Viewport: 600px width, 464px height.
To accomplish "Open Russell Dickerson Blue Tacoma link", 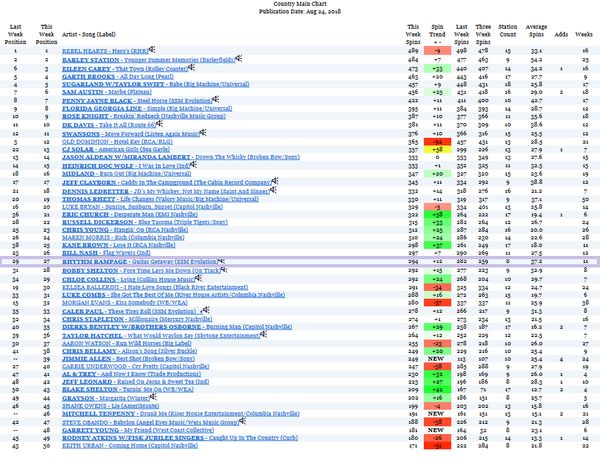I will [x=145, y=222].
